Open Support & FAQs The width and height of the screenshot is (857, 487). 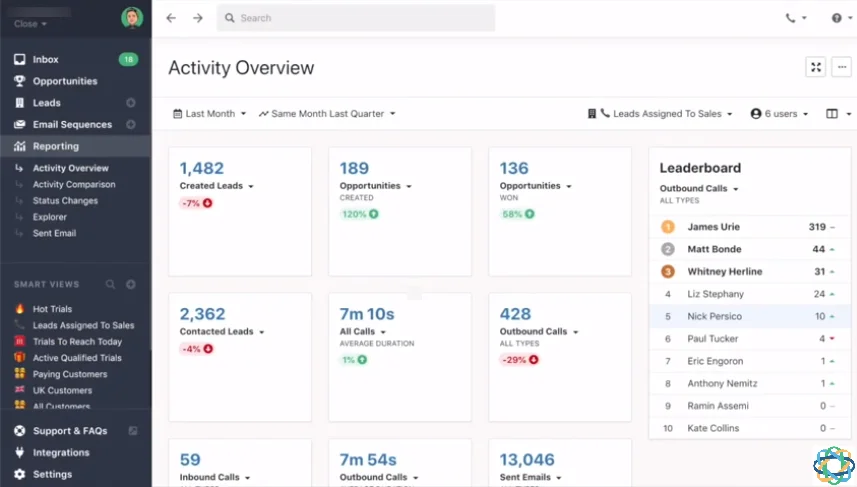coord(70,431)
